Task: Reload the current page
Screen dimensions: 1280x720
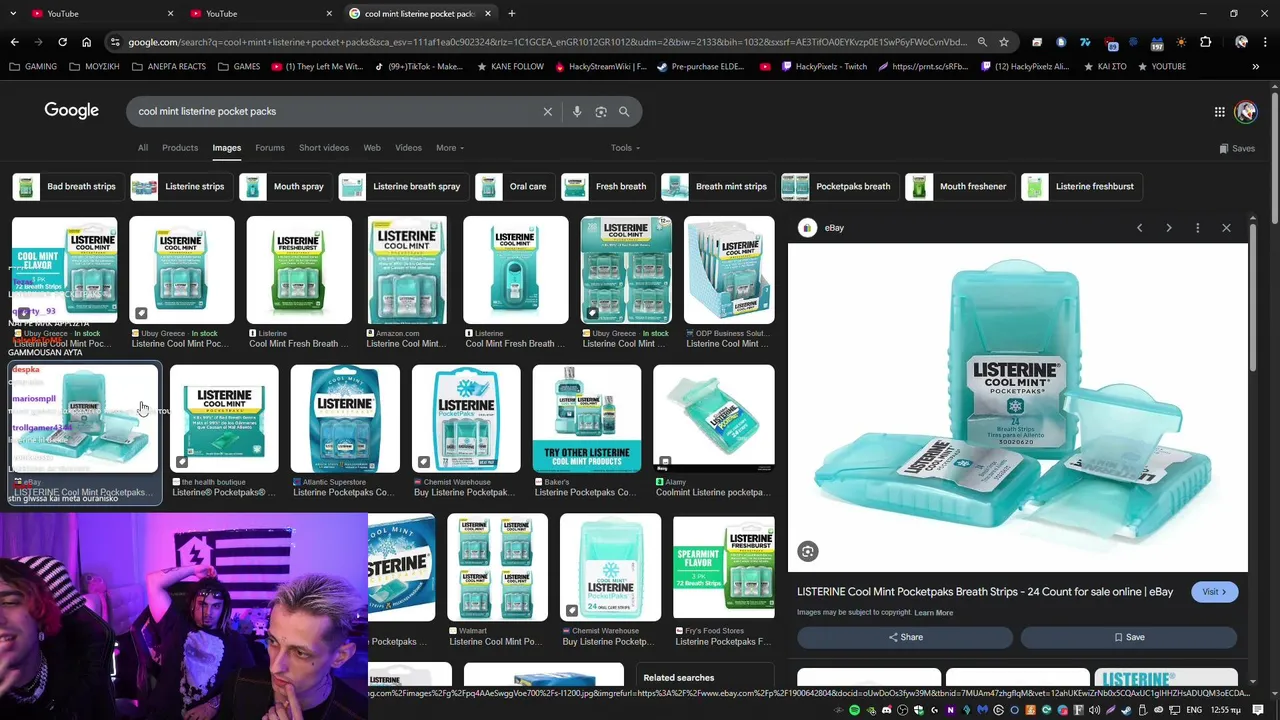Action: [62, 42]
